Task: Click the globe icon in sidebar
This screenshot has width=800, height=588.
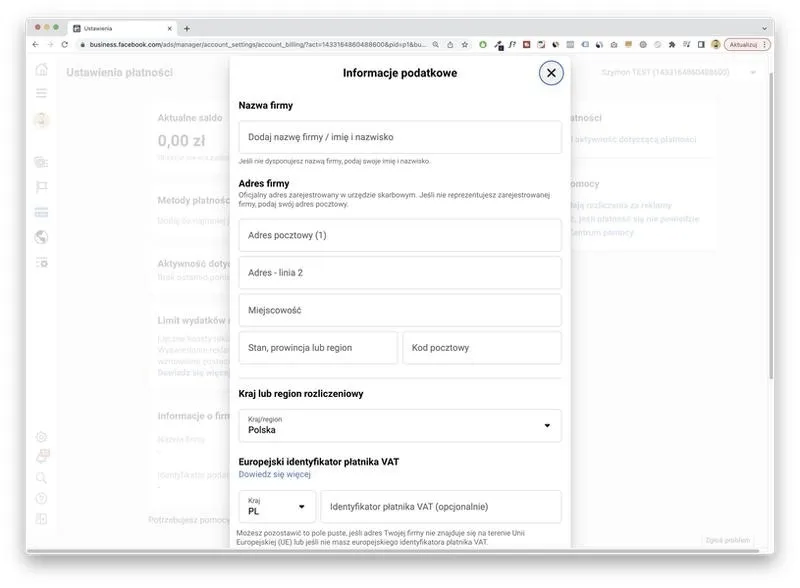Action: click(42, 237)
